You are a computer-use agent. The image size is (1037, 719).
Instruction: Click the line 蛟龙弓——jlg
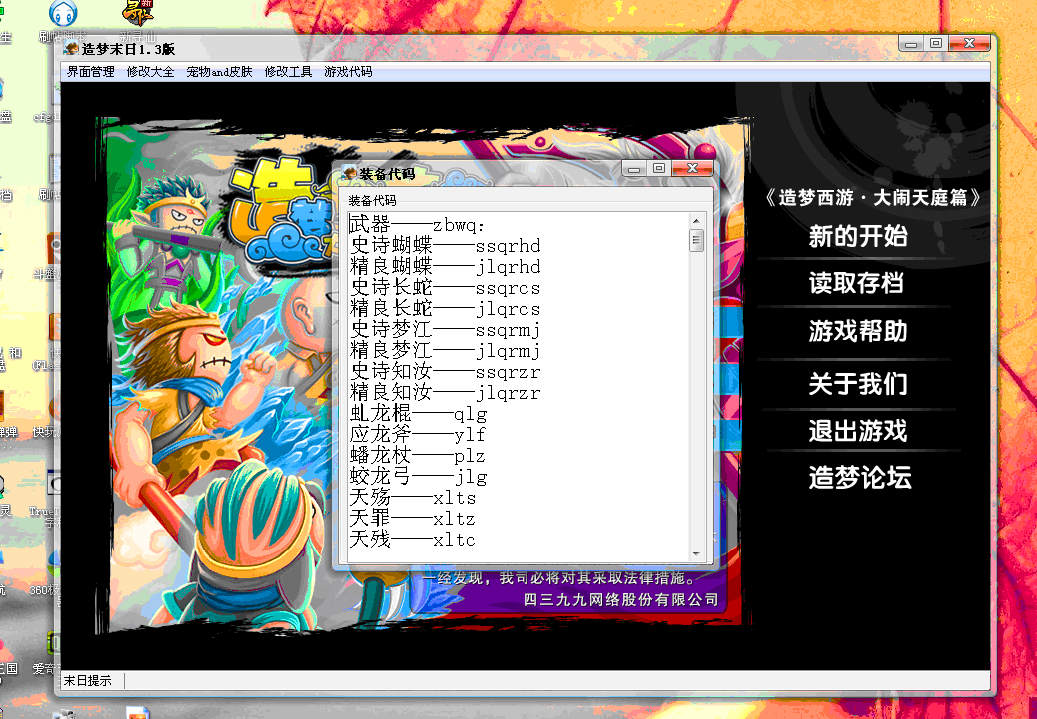tap(419, 477)
